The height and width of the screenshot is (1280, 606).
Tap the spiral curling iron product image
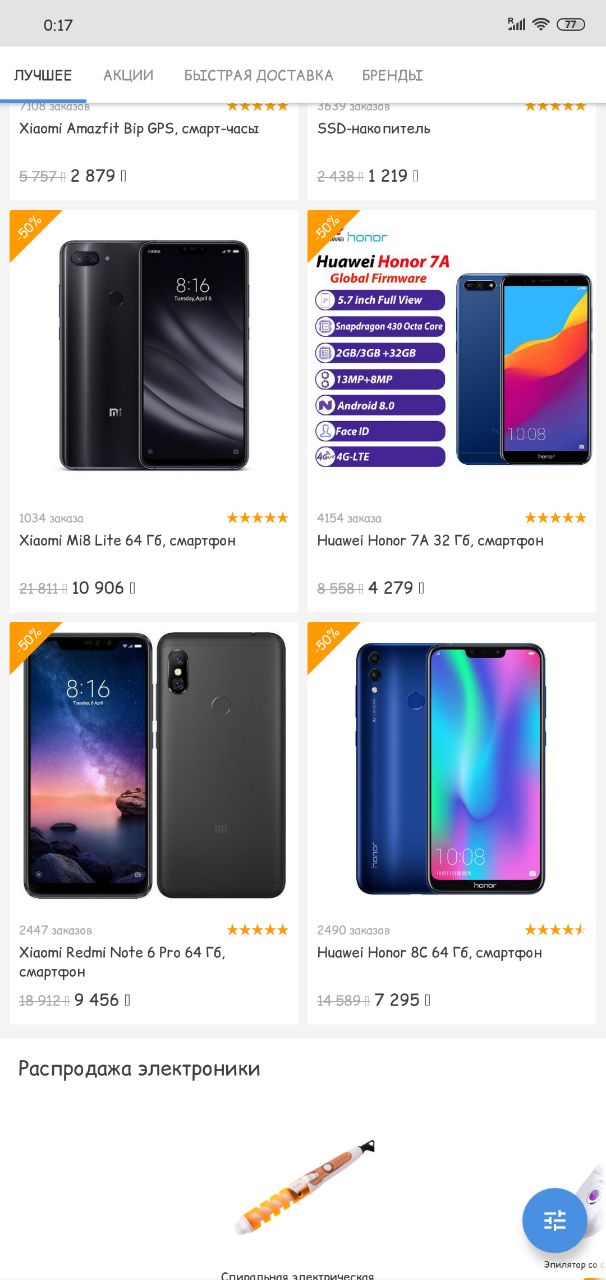click(x=304, y=1187)
